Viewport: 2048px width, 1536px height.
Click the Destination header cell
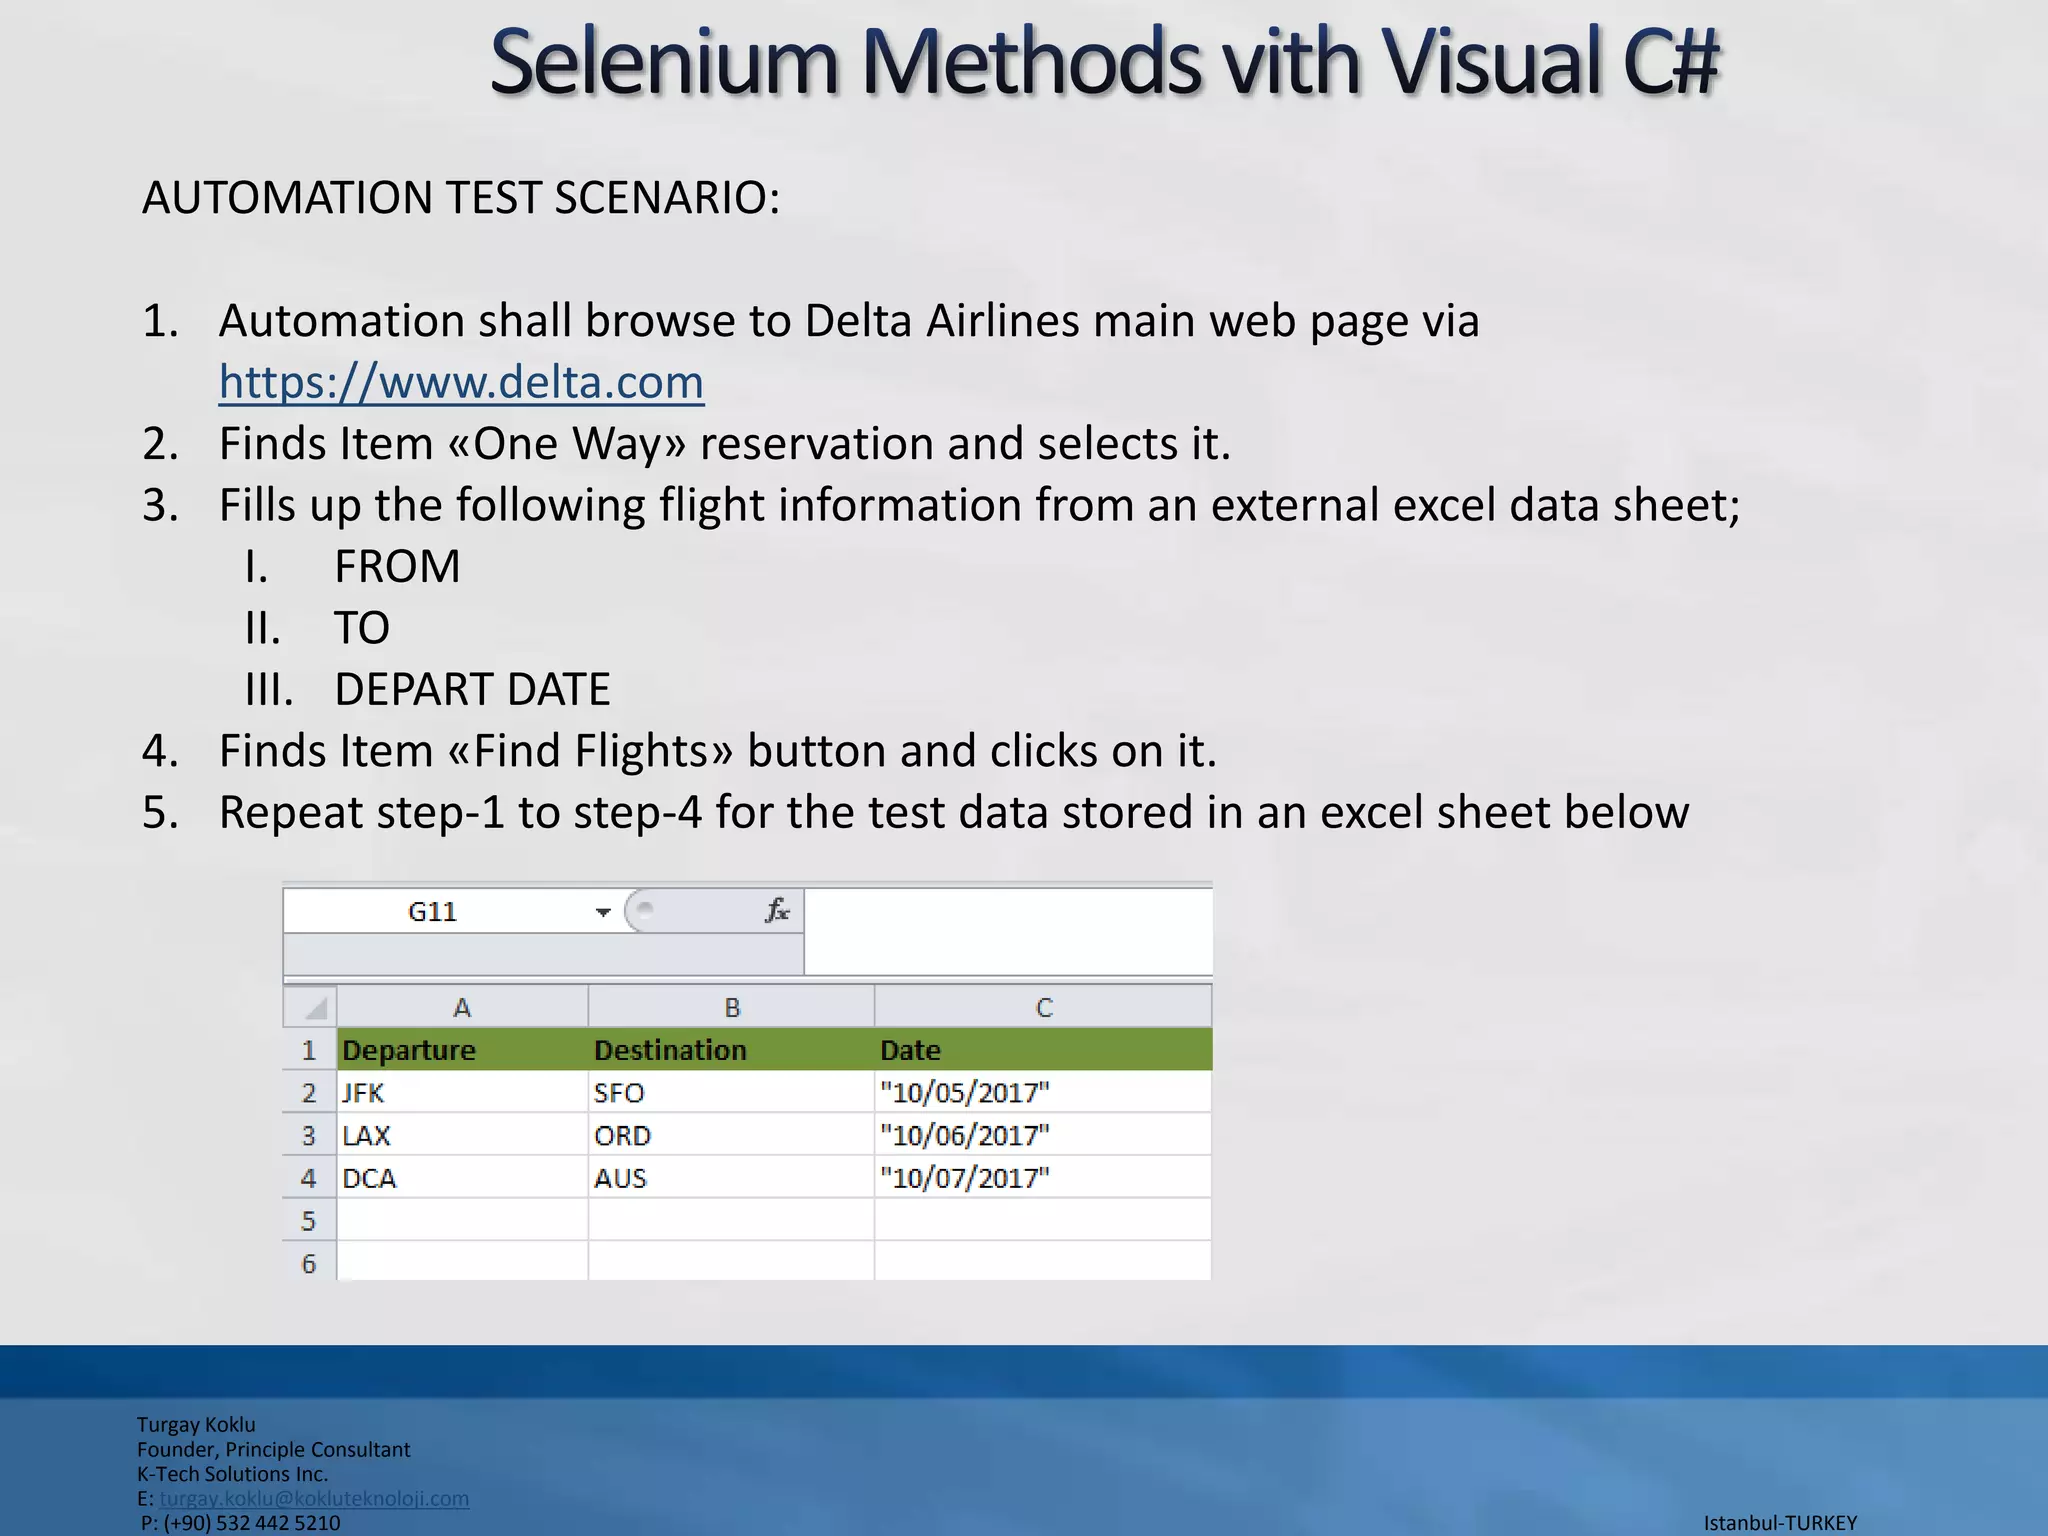click(731, 1050)
